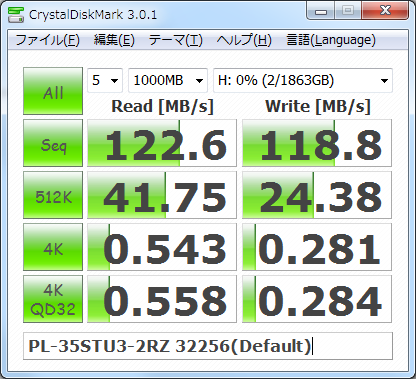Close the CrystalDiskMark window

385,11
